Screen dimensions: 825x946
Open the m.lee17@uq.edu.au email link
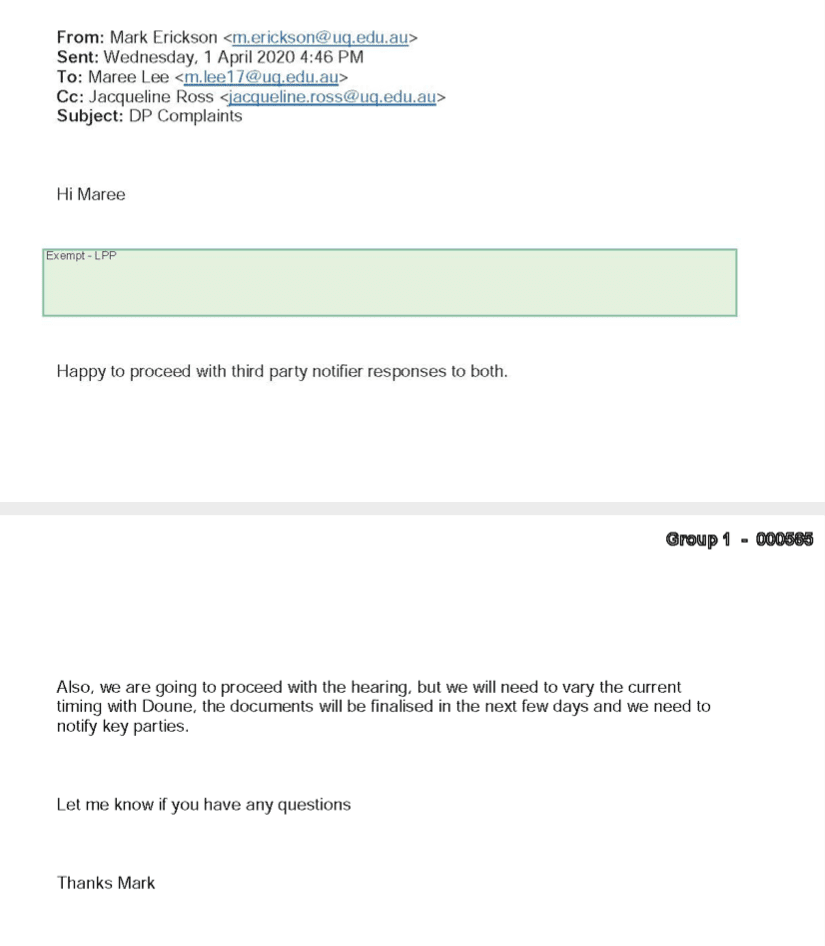pos(261,77)
